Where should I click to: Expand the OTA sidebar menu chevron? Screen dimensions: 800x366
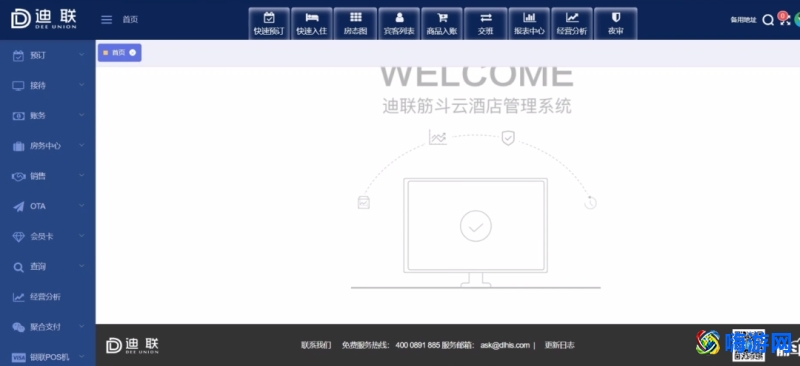point(82,205)
